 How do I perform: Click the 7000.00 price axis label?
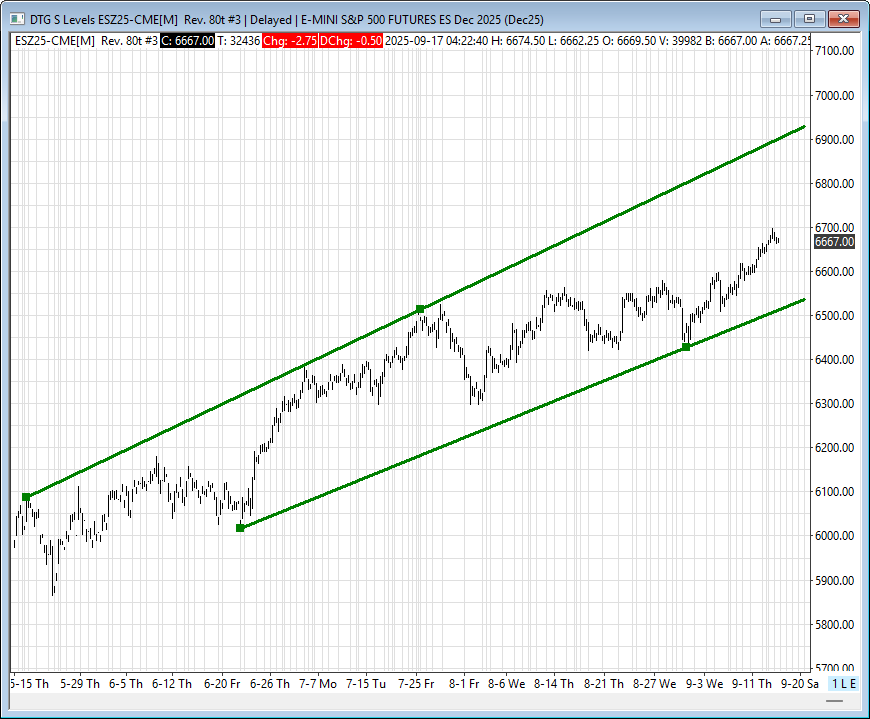click(x=834, y=95)
